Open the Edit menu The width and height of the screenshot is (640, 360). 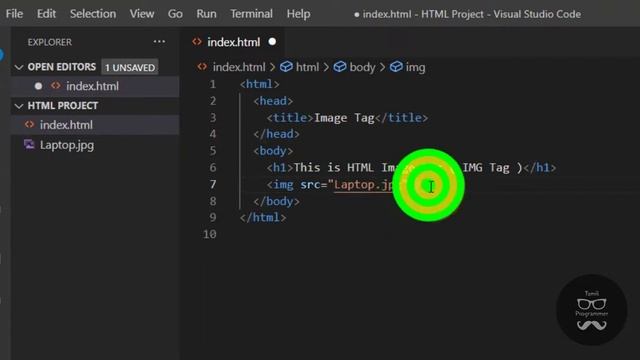click(46, 14)
